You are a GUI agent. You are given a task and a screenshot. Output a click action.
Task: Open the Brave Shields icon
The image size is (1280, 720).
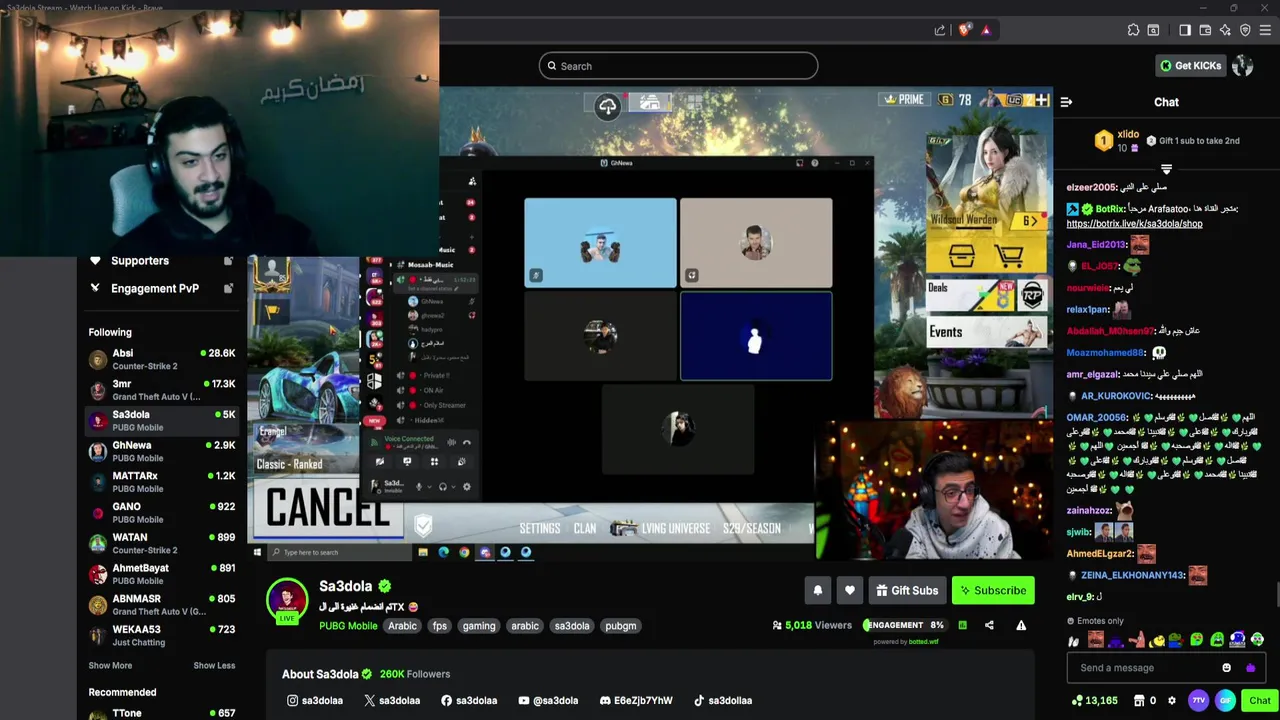(964, 30)
